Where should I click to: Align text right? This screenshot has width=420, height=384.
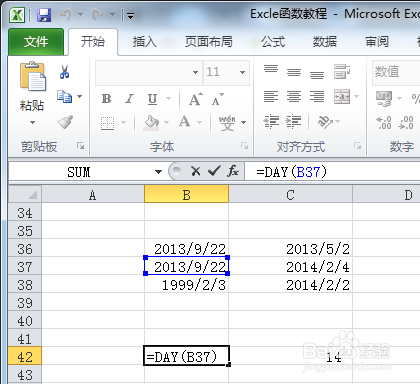coord(317,97)
